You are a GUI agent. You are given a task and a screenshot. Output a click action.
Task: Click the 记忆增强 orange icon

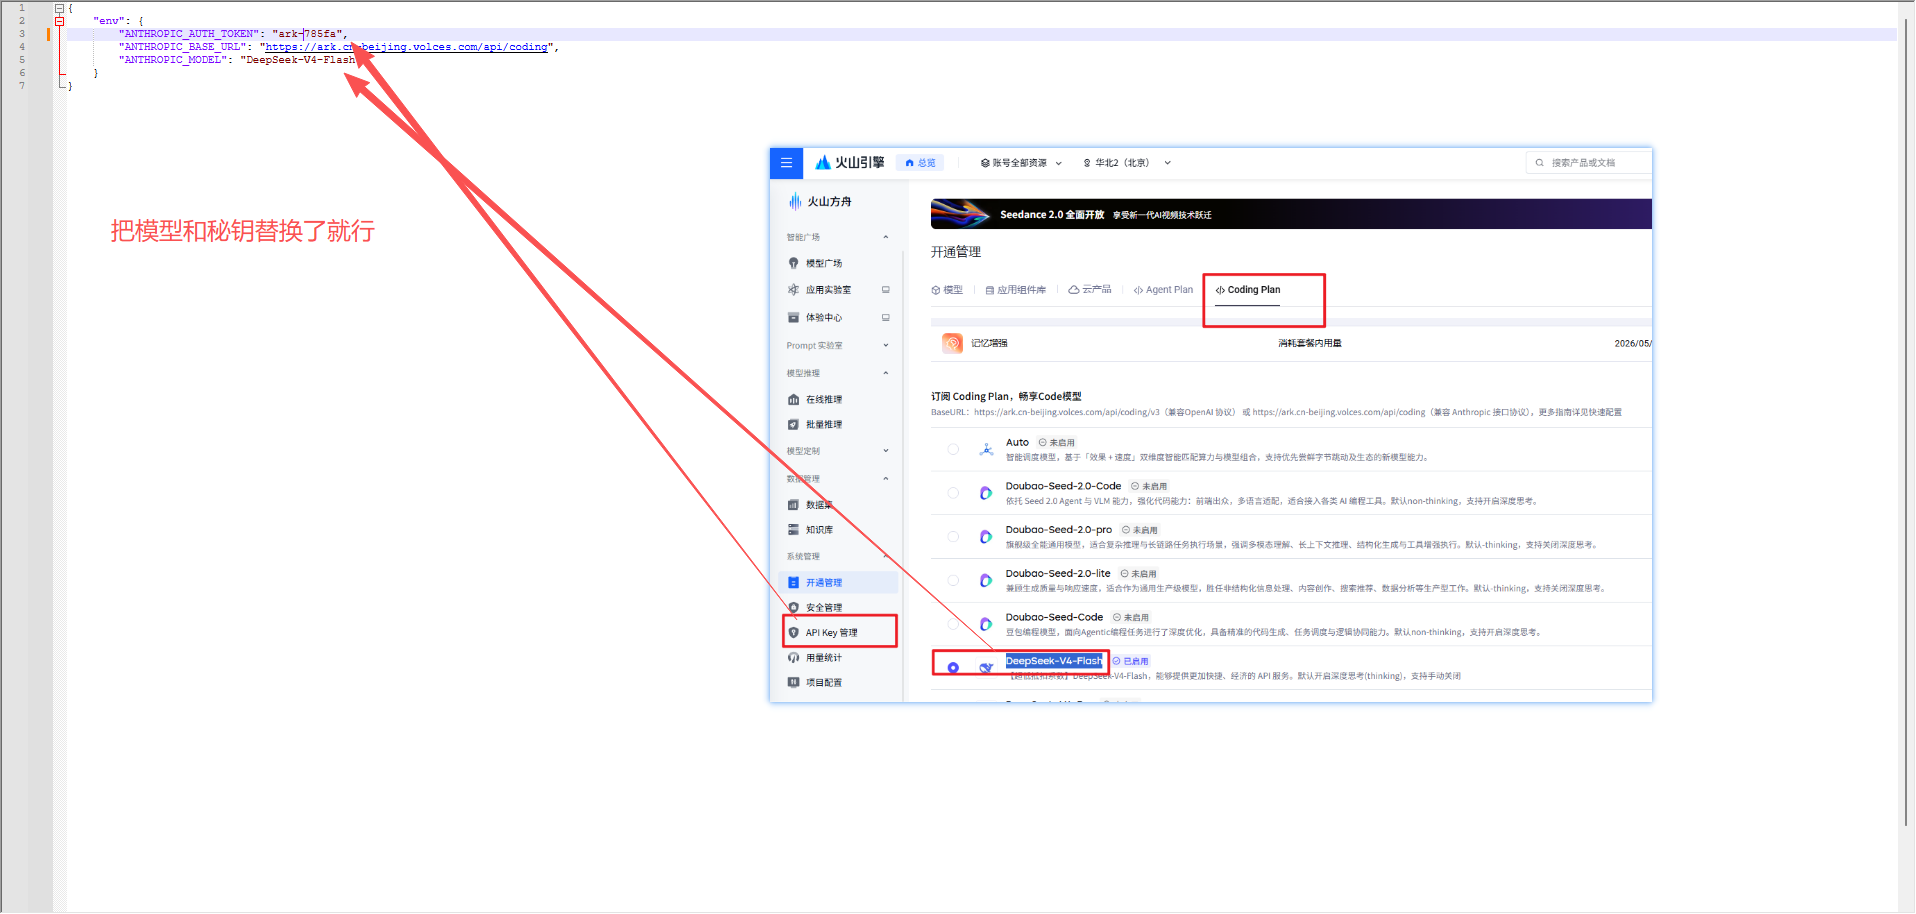(952, 343)
